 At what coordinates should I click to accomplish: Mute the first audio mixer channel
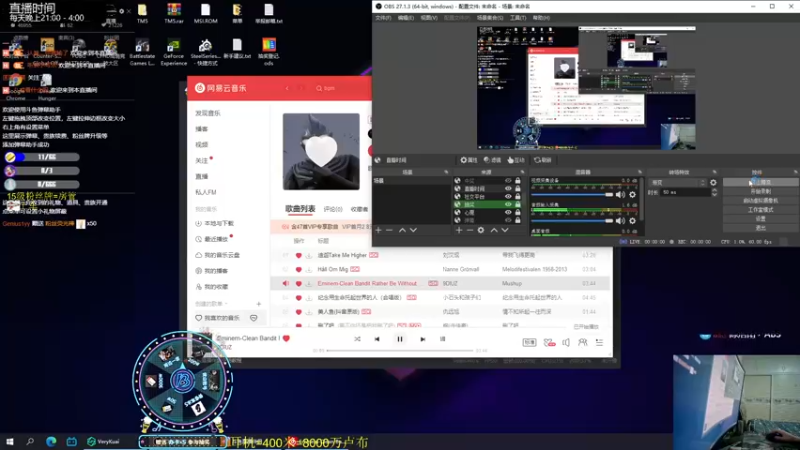[x=620, y=195]
